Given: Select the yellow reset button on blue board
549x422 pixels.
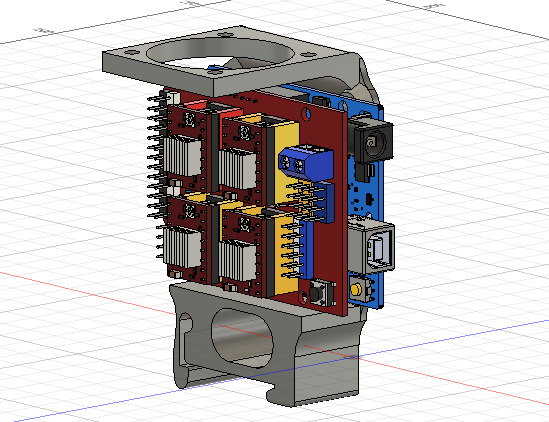Looking at the screenshot, I should coord(356,290).
